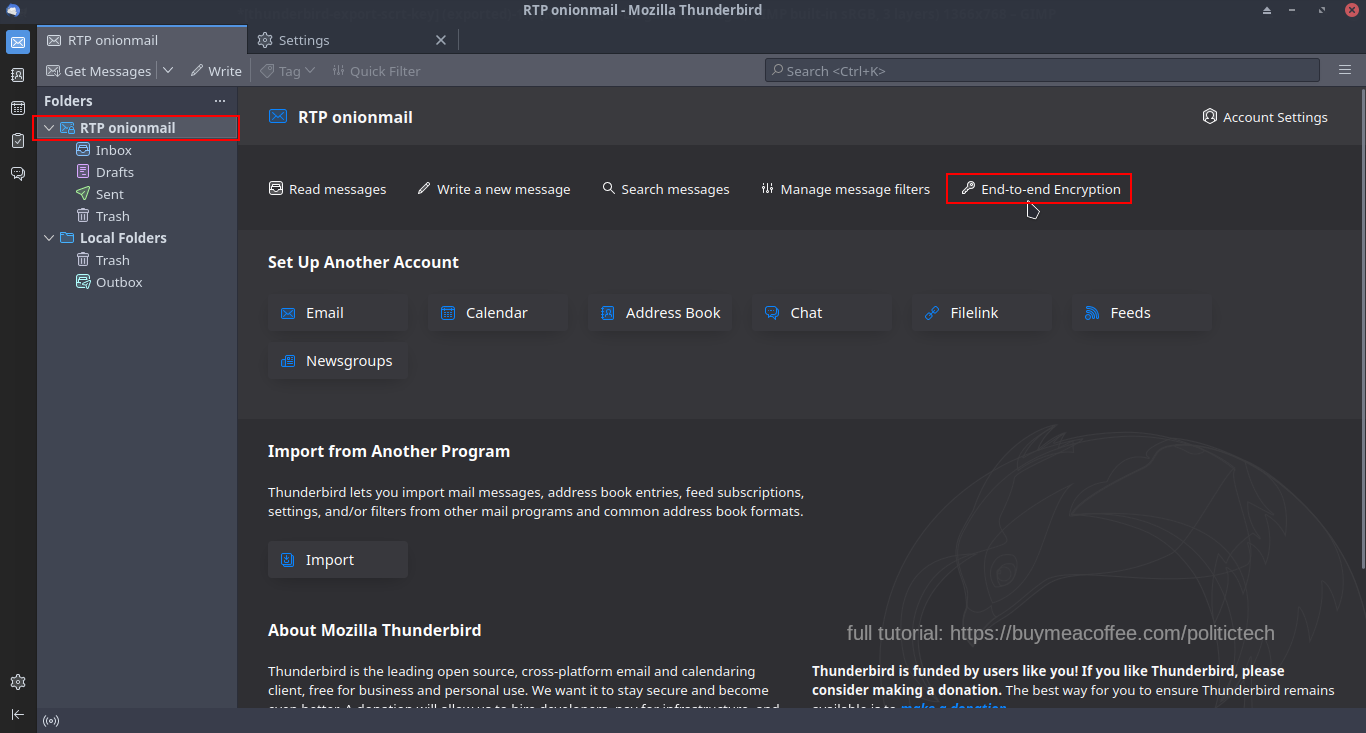Open Trash under Local Folders
The width and height of the screenshot is (1366, 733).
[137, 260]
